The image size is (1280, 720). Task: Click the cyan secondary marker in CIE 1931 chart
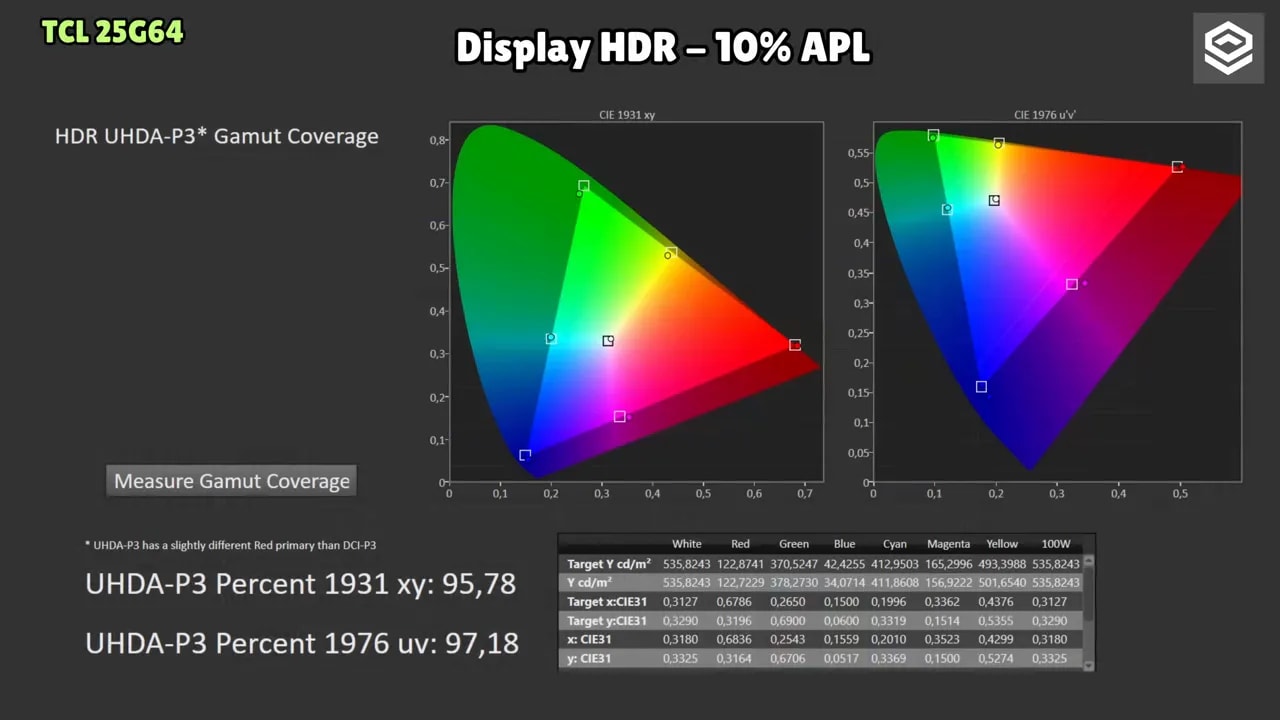pos(551,339)
